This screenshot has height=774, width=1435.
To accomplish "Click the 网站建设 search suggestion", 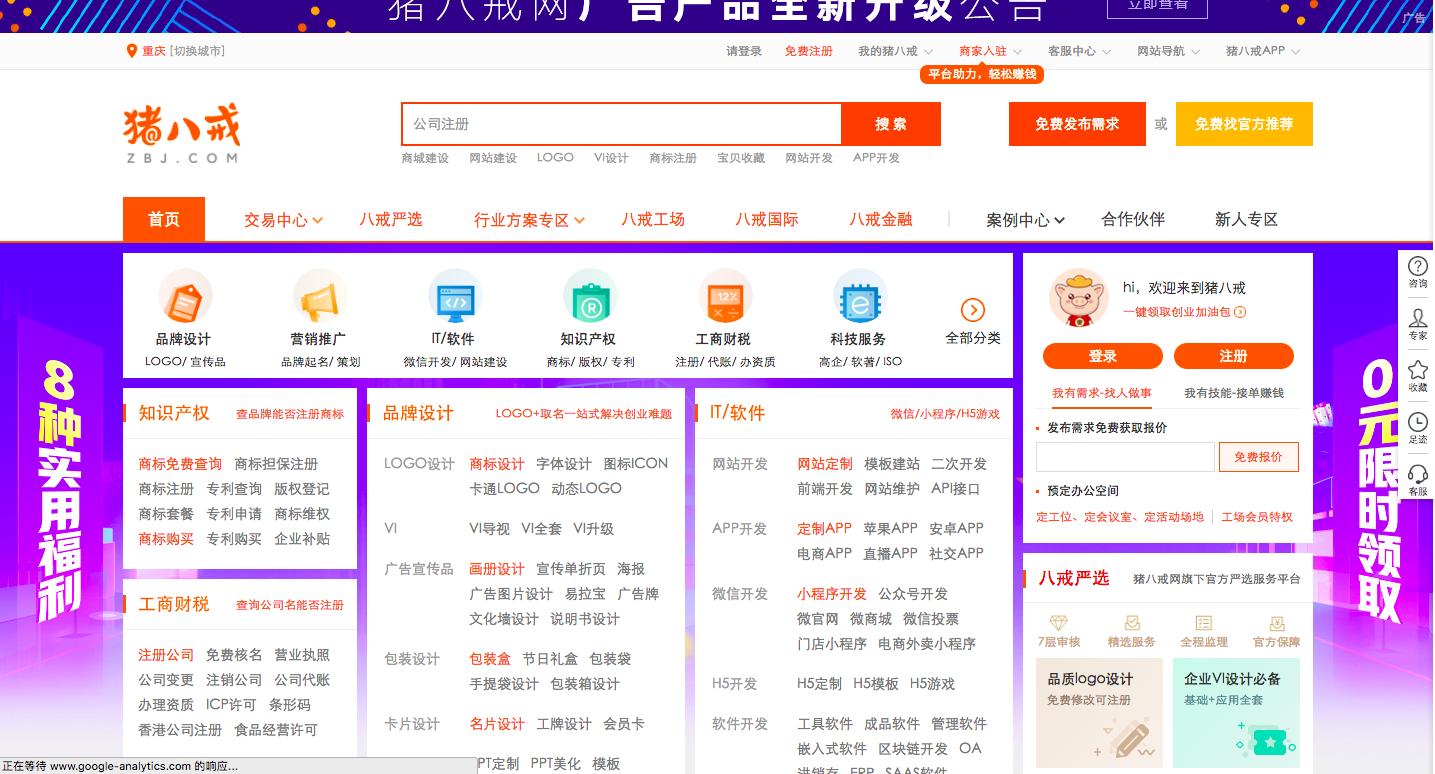I will (493, 158).
